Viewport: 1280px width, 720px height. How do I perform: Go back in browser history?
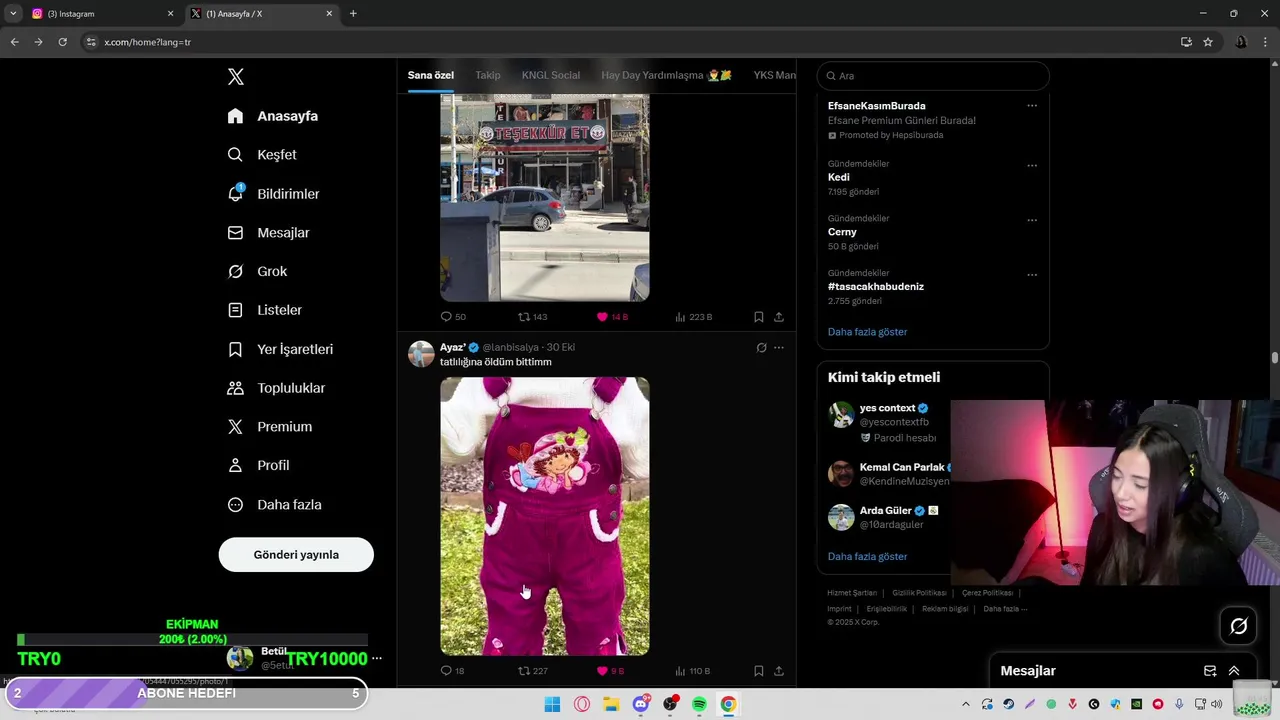(14, 42)
